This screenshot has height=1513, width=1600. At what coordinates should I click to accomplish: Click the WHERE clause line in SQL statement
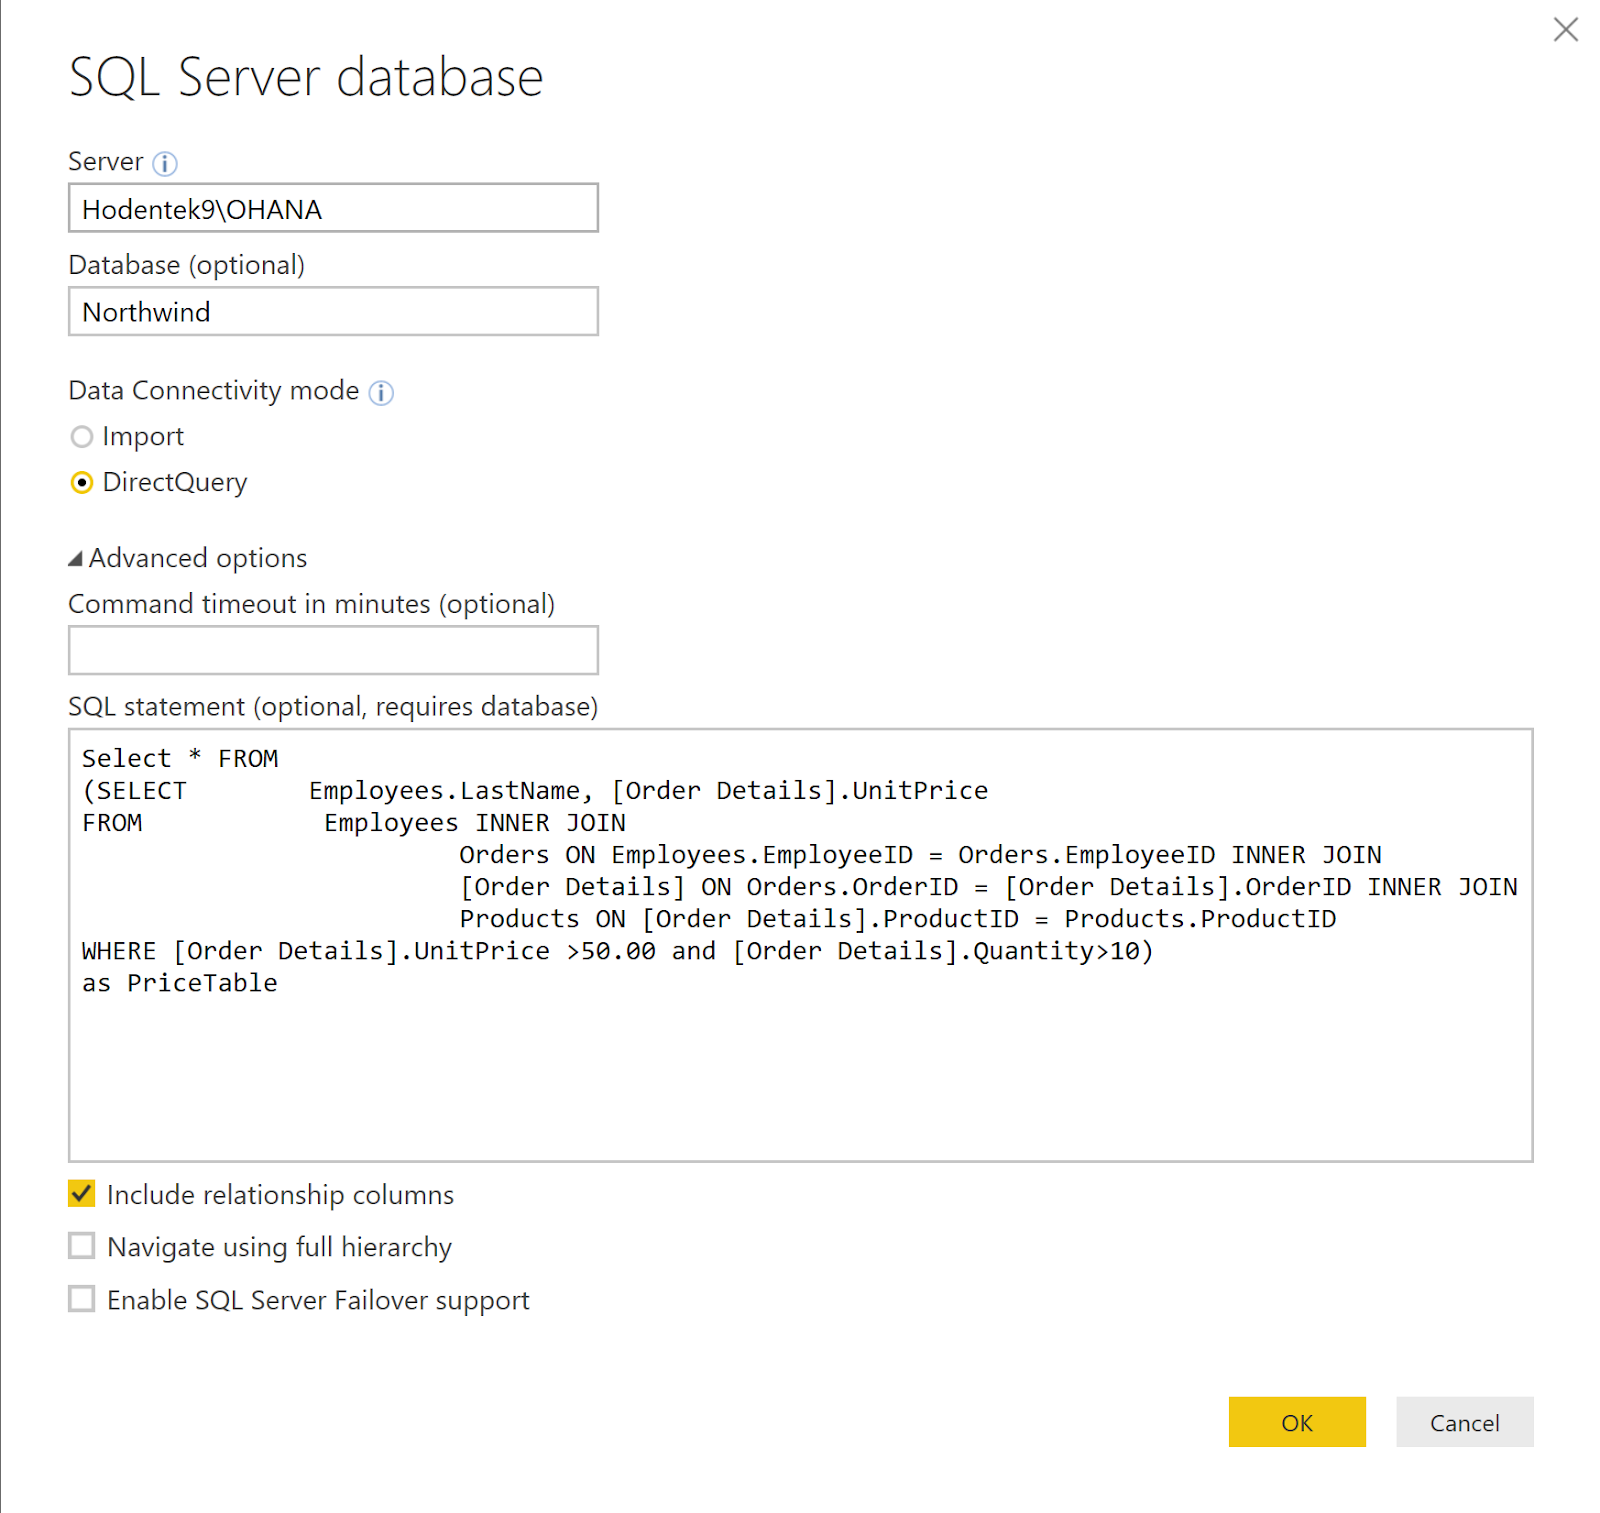tap(615, 951)
